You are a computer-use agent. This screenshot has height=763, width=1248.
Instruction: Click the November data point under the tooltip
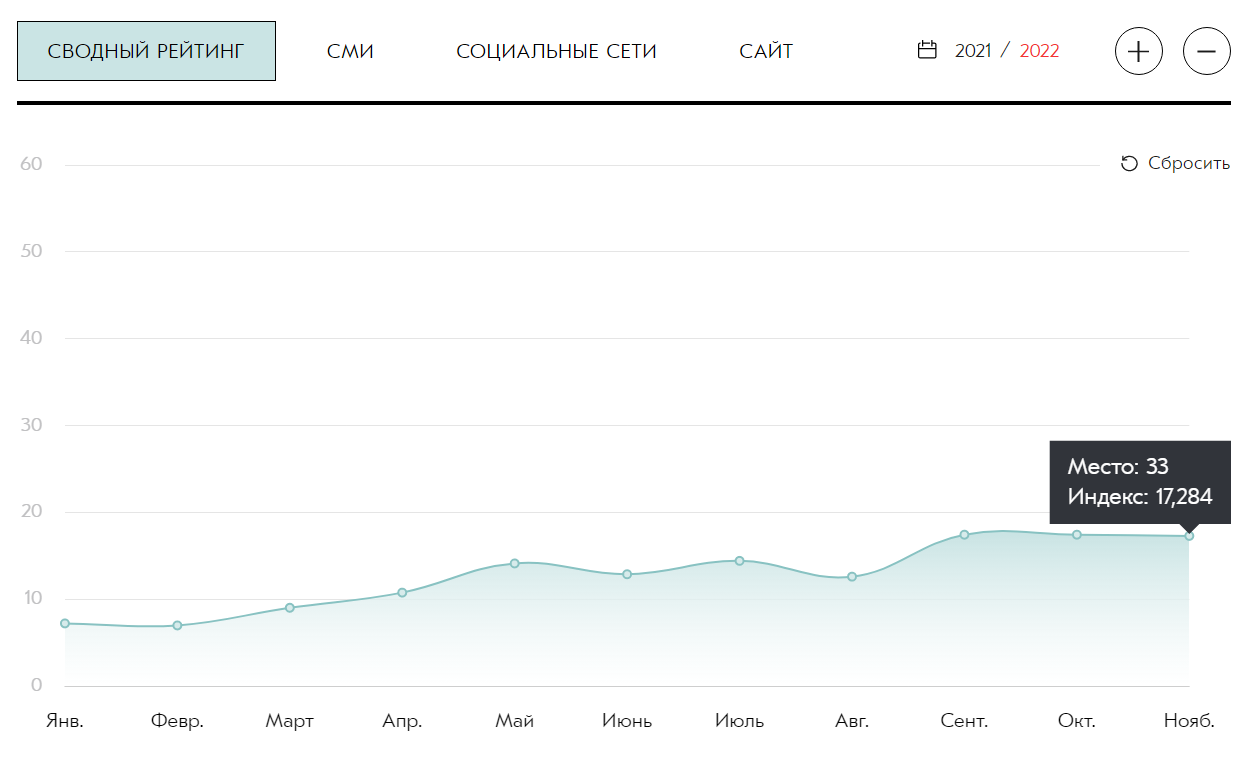click(x=1189, y=536)
